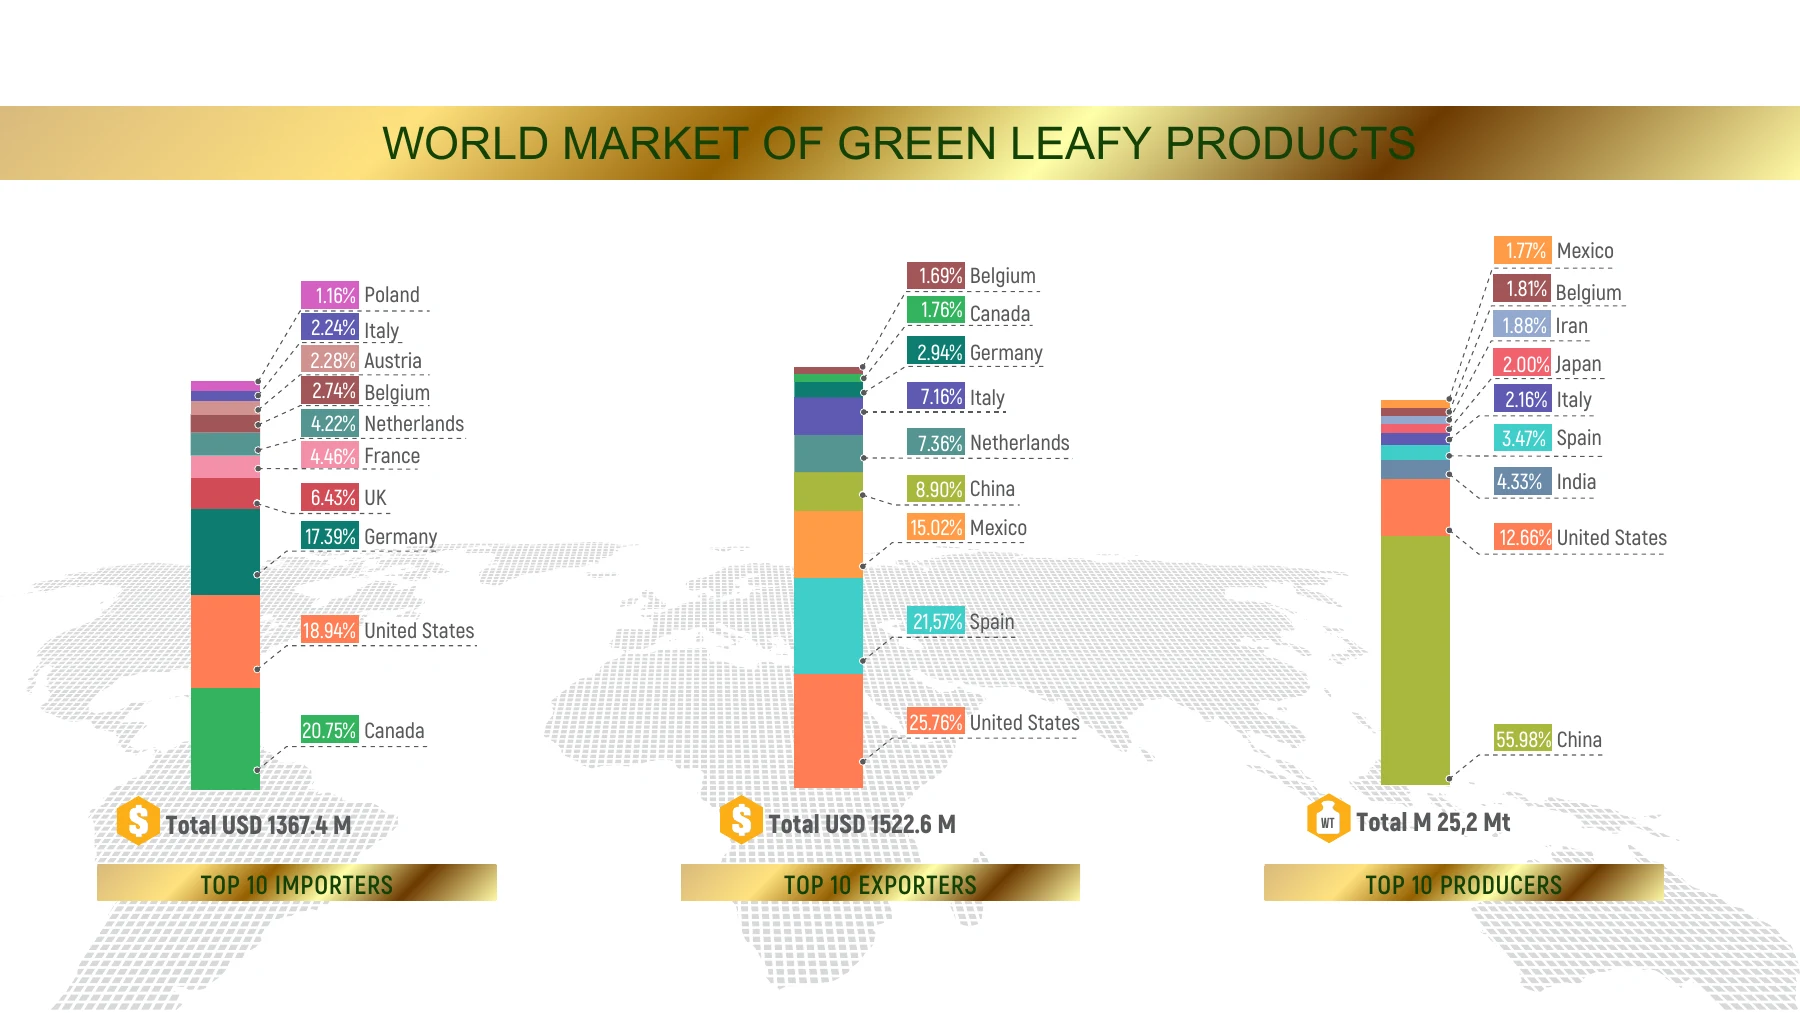This screenshot has height=1013, width=1800.
Task: Select the 3.47% Spain producers label
Action: click(1548, 437)
